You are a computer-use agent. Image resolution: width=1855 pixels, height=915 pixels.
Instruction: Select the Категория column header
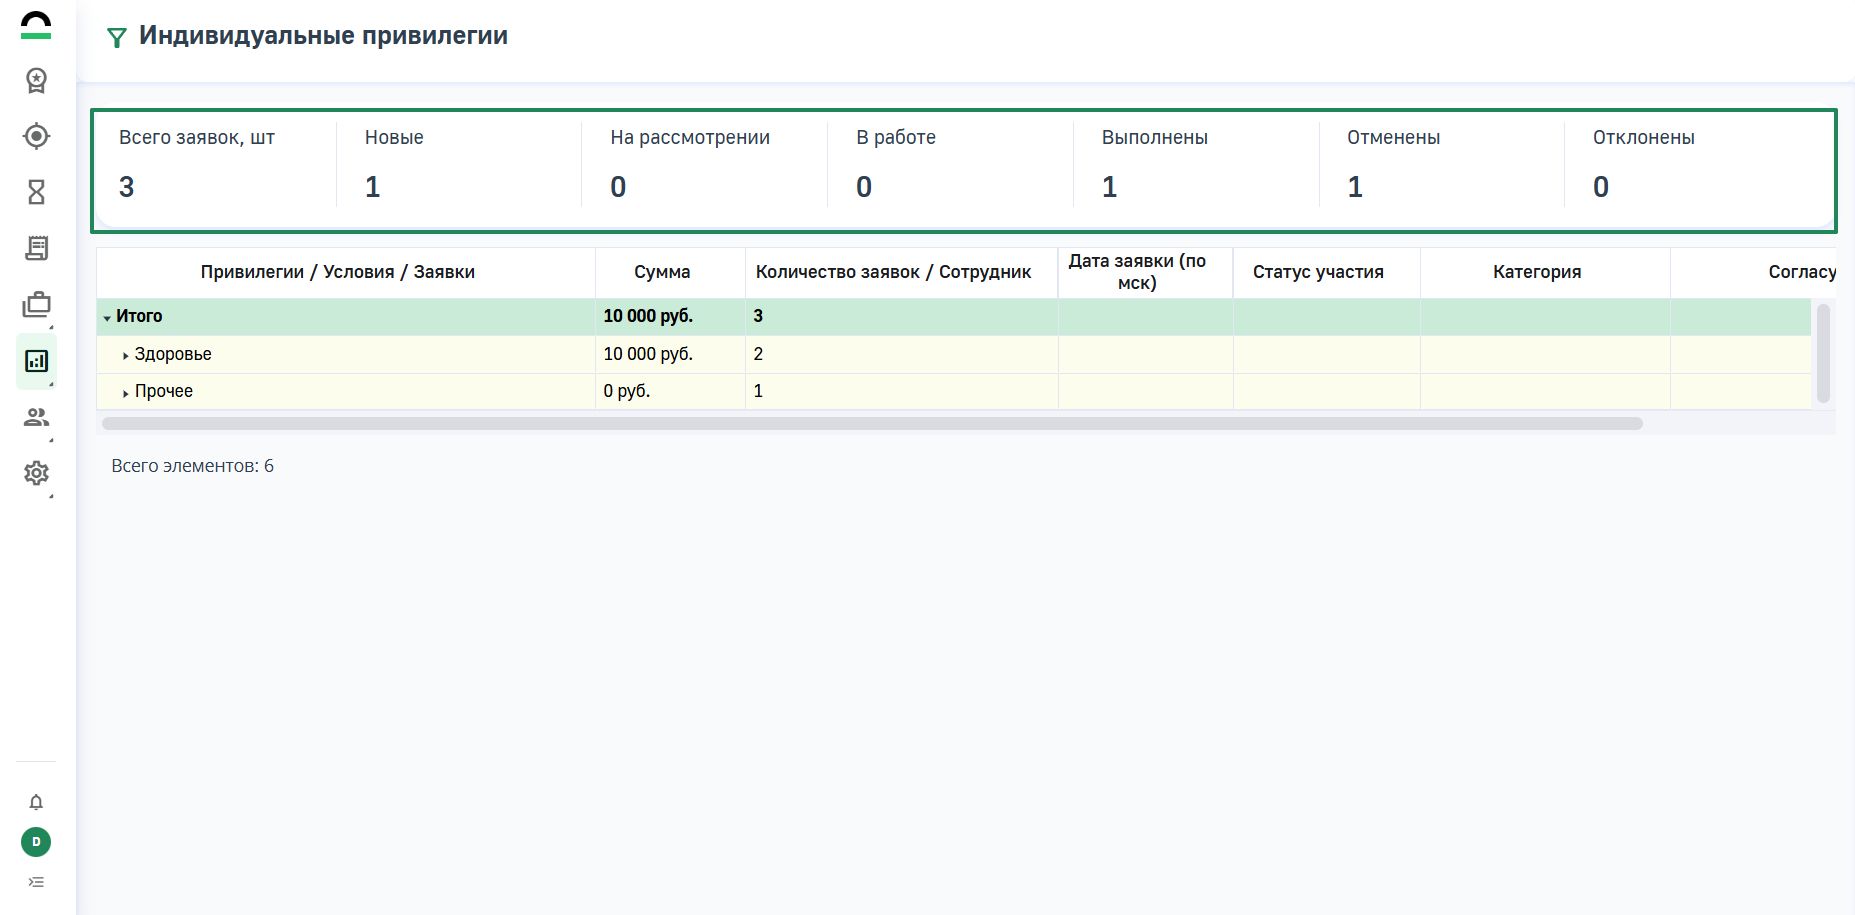[x=1536, y=272]
